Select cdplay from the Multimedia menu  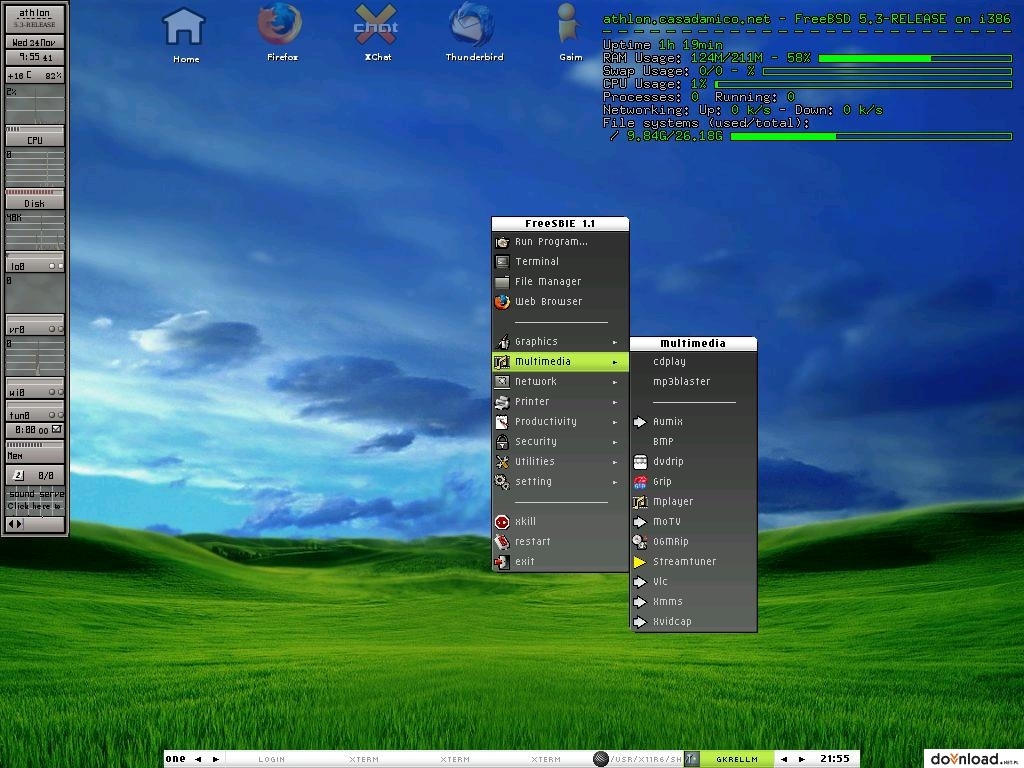point(694,362)
